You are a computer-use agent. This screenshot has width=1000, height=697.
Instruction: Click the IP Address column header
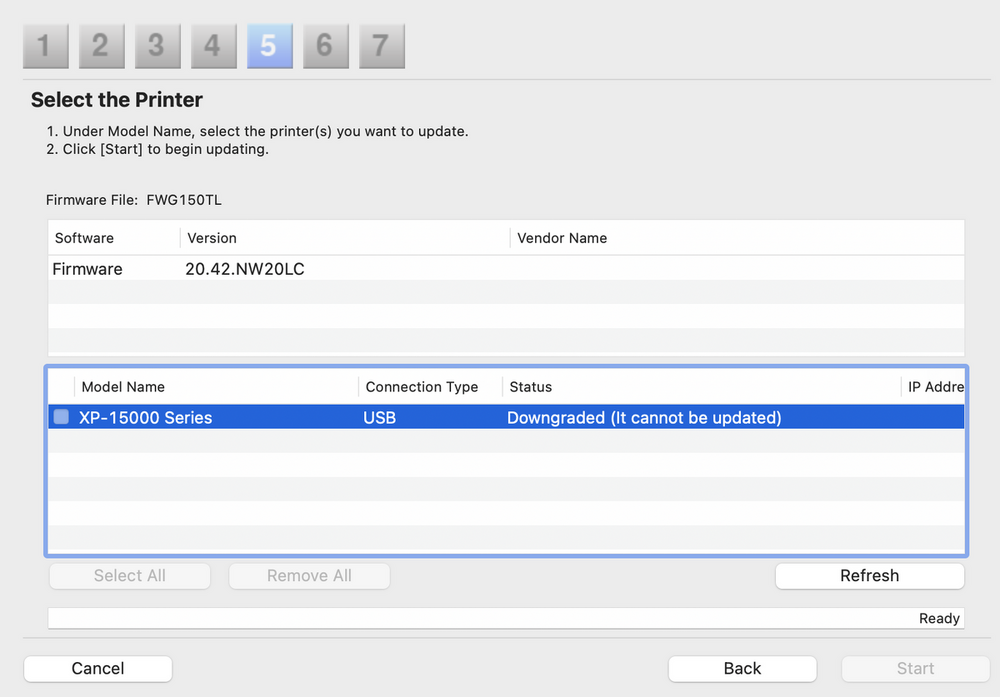tap(935, 387)
